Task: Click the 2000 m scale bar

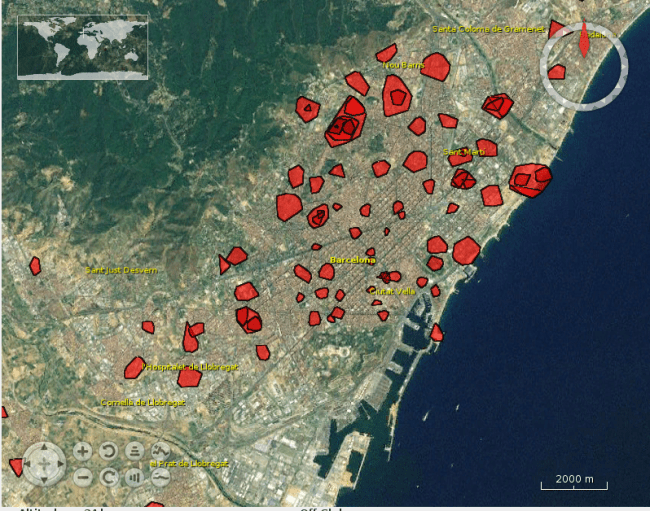Action: (x=574, y=482)
